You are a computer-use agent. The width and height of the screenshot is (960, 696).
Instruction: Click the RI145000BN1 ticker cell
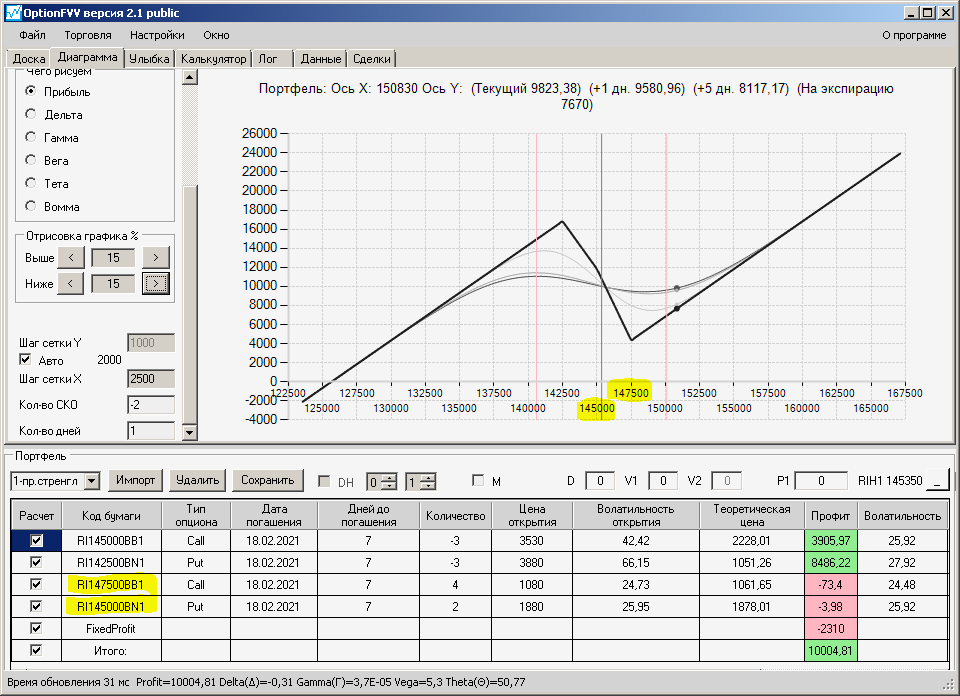(x=111, y=607)
